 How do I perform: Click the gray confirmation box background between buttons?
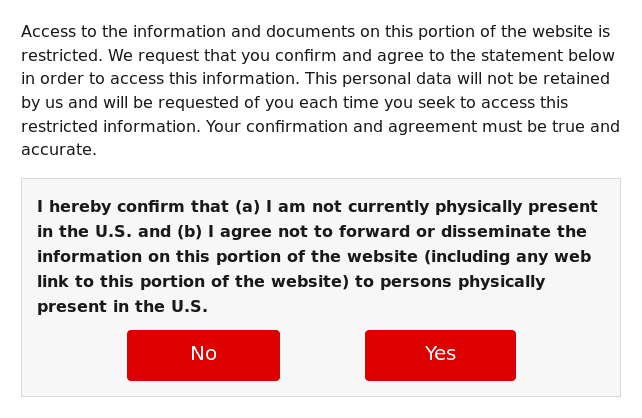click(322, 355)
